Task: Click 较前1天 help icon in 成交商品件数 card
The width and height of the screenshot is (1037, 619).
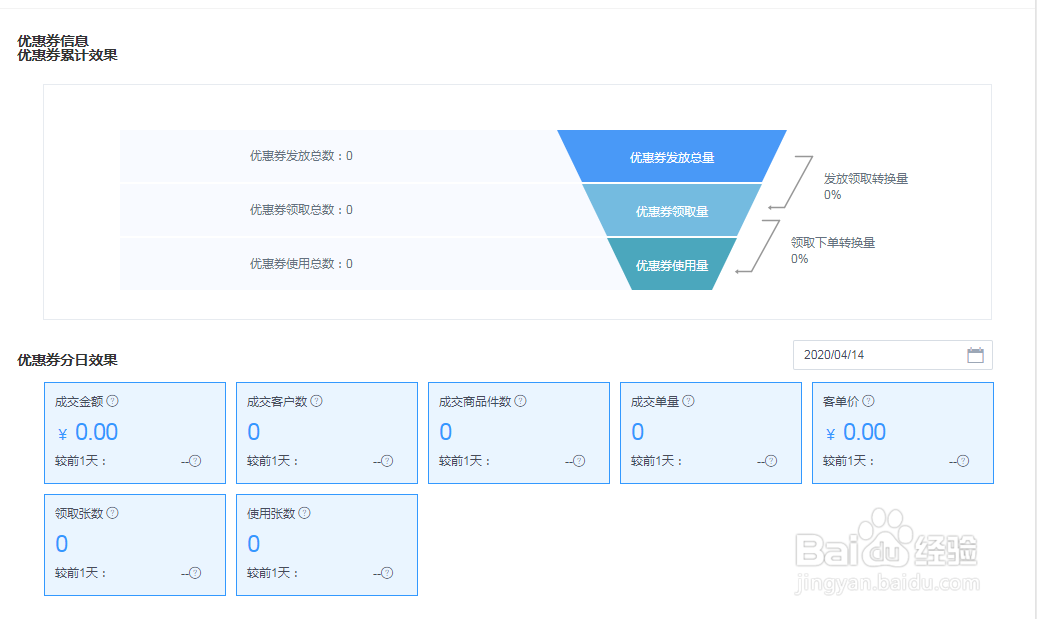Action: tap(579, 461)
